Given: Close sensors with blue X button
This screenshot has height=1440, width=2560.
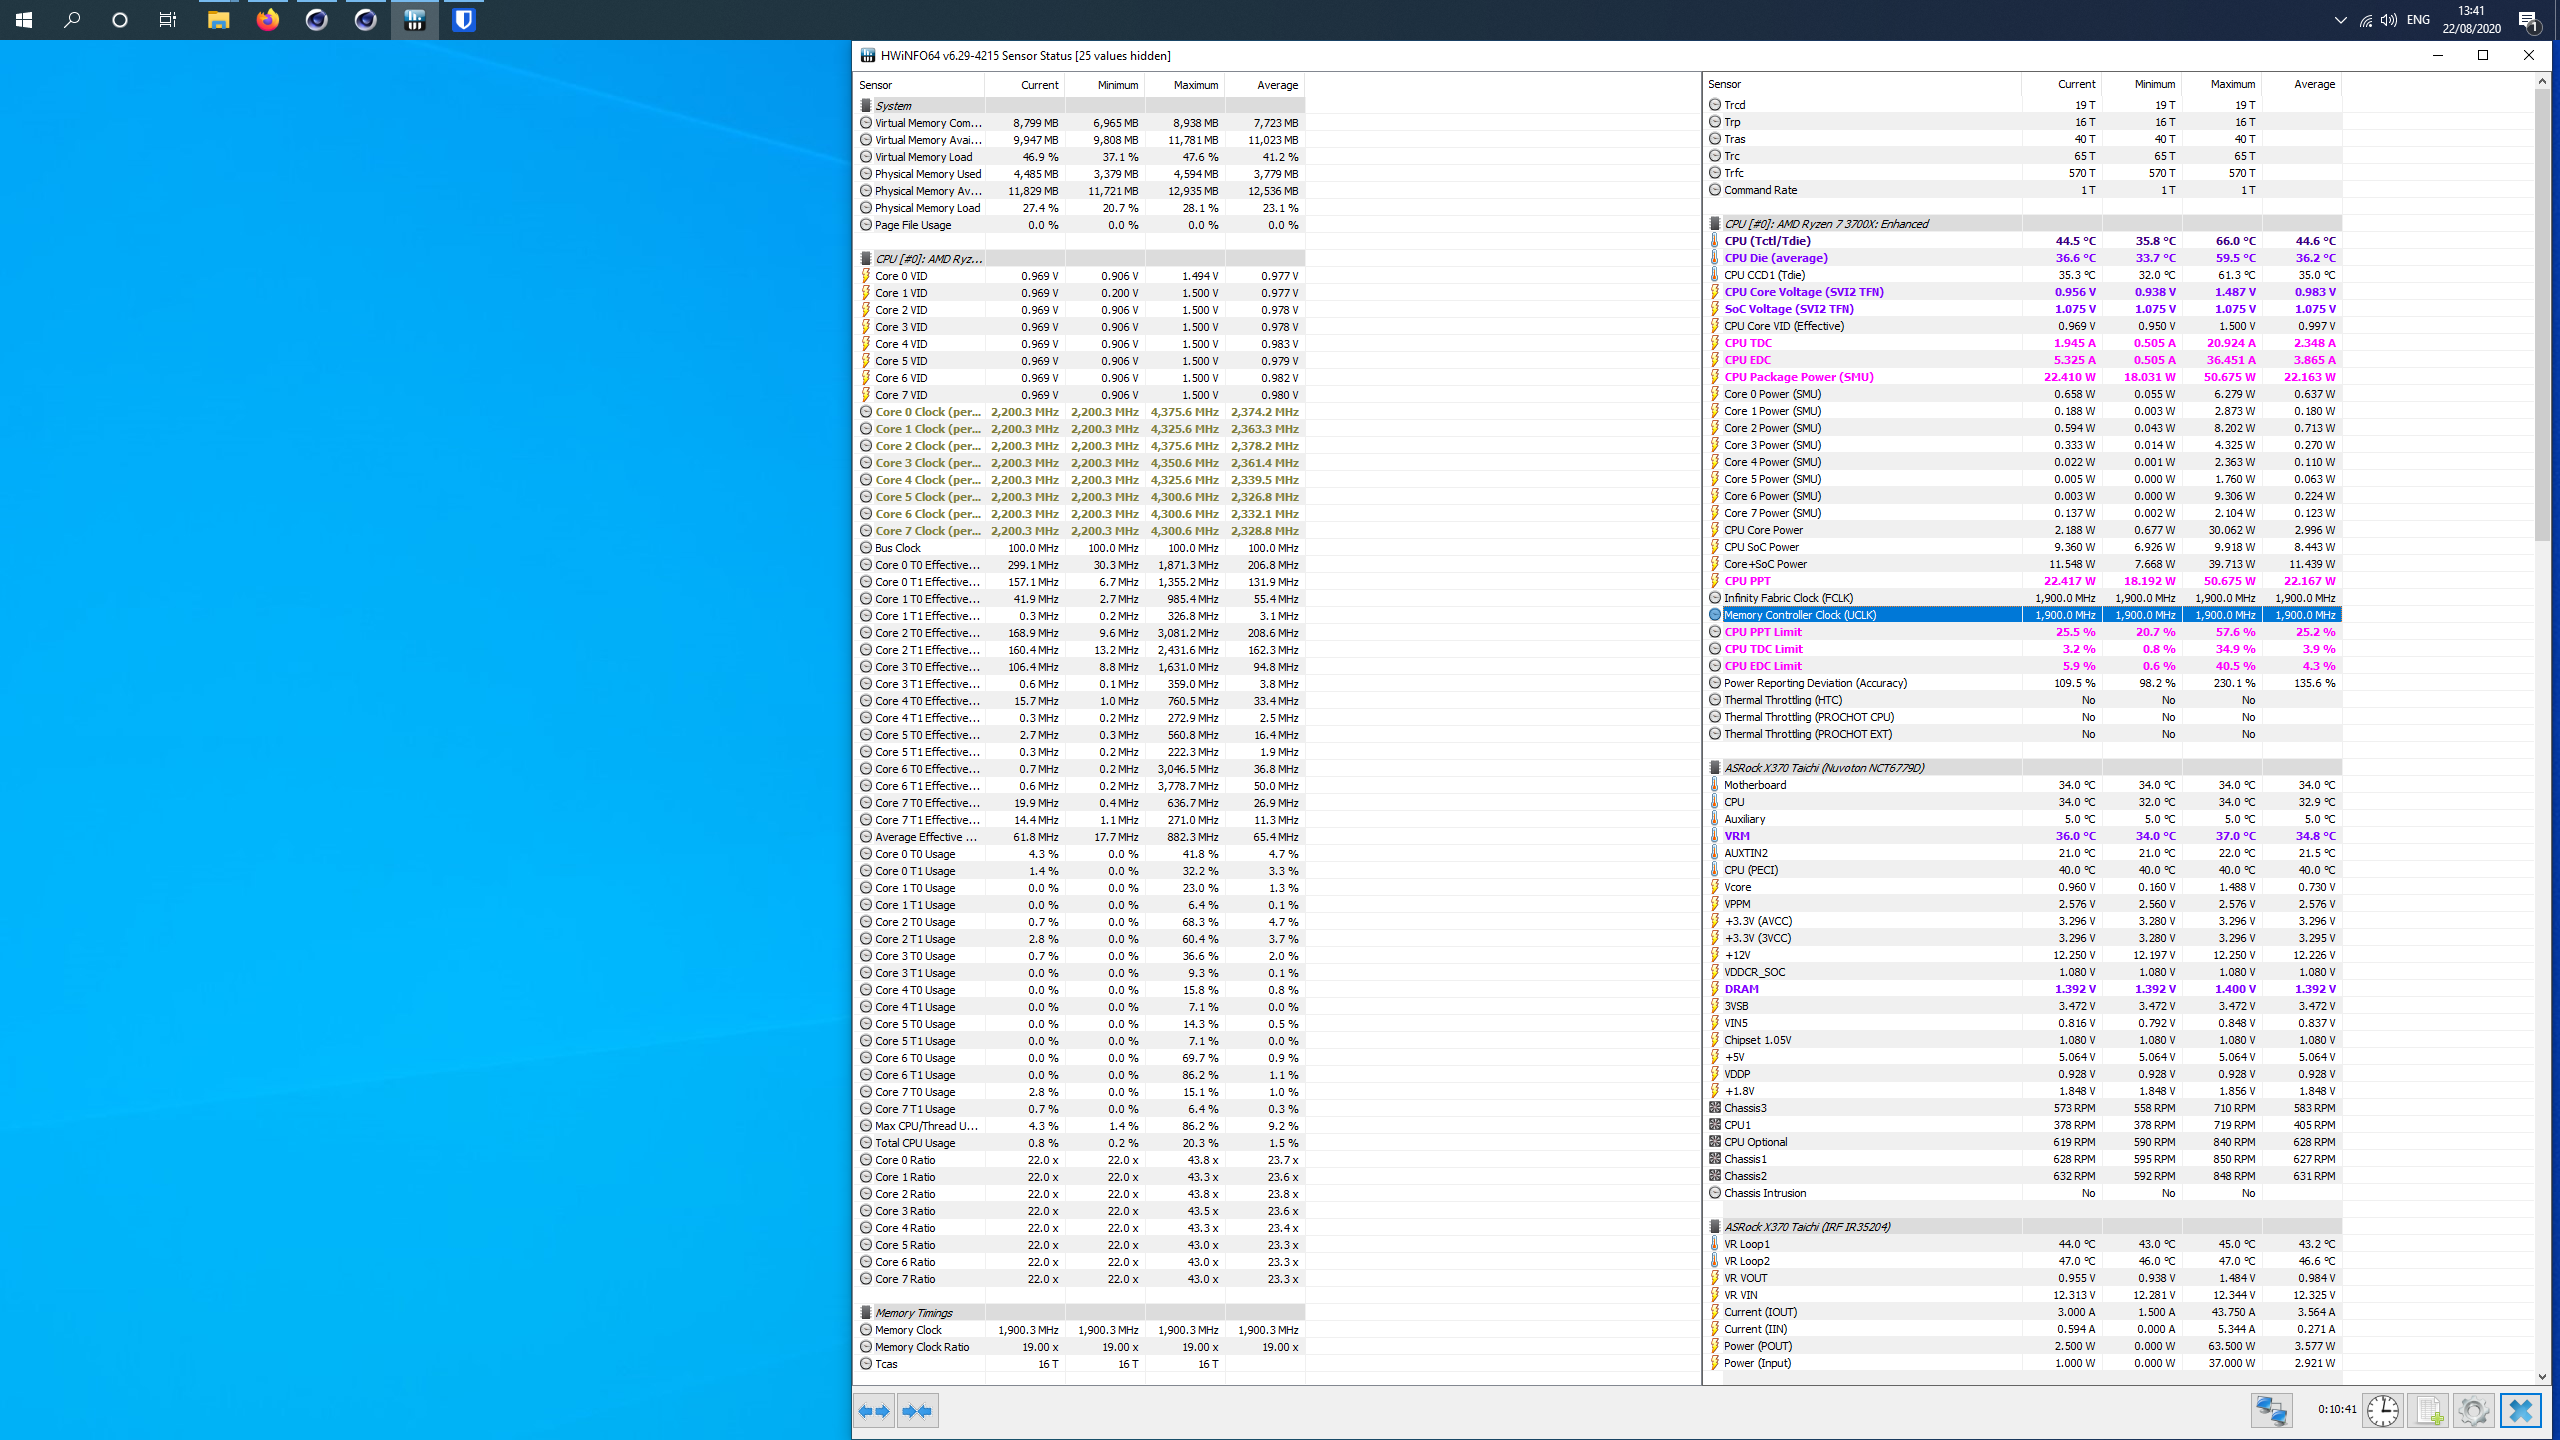Looking at the screenshot, I should click(2520, 1411).
